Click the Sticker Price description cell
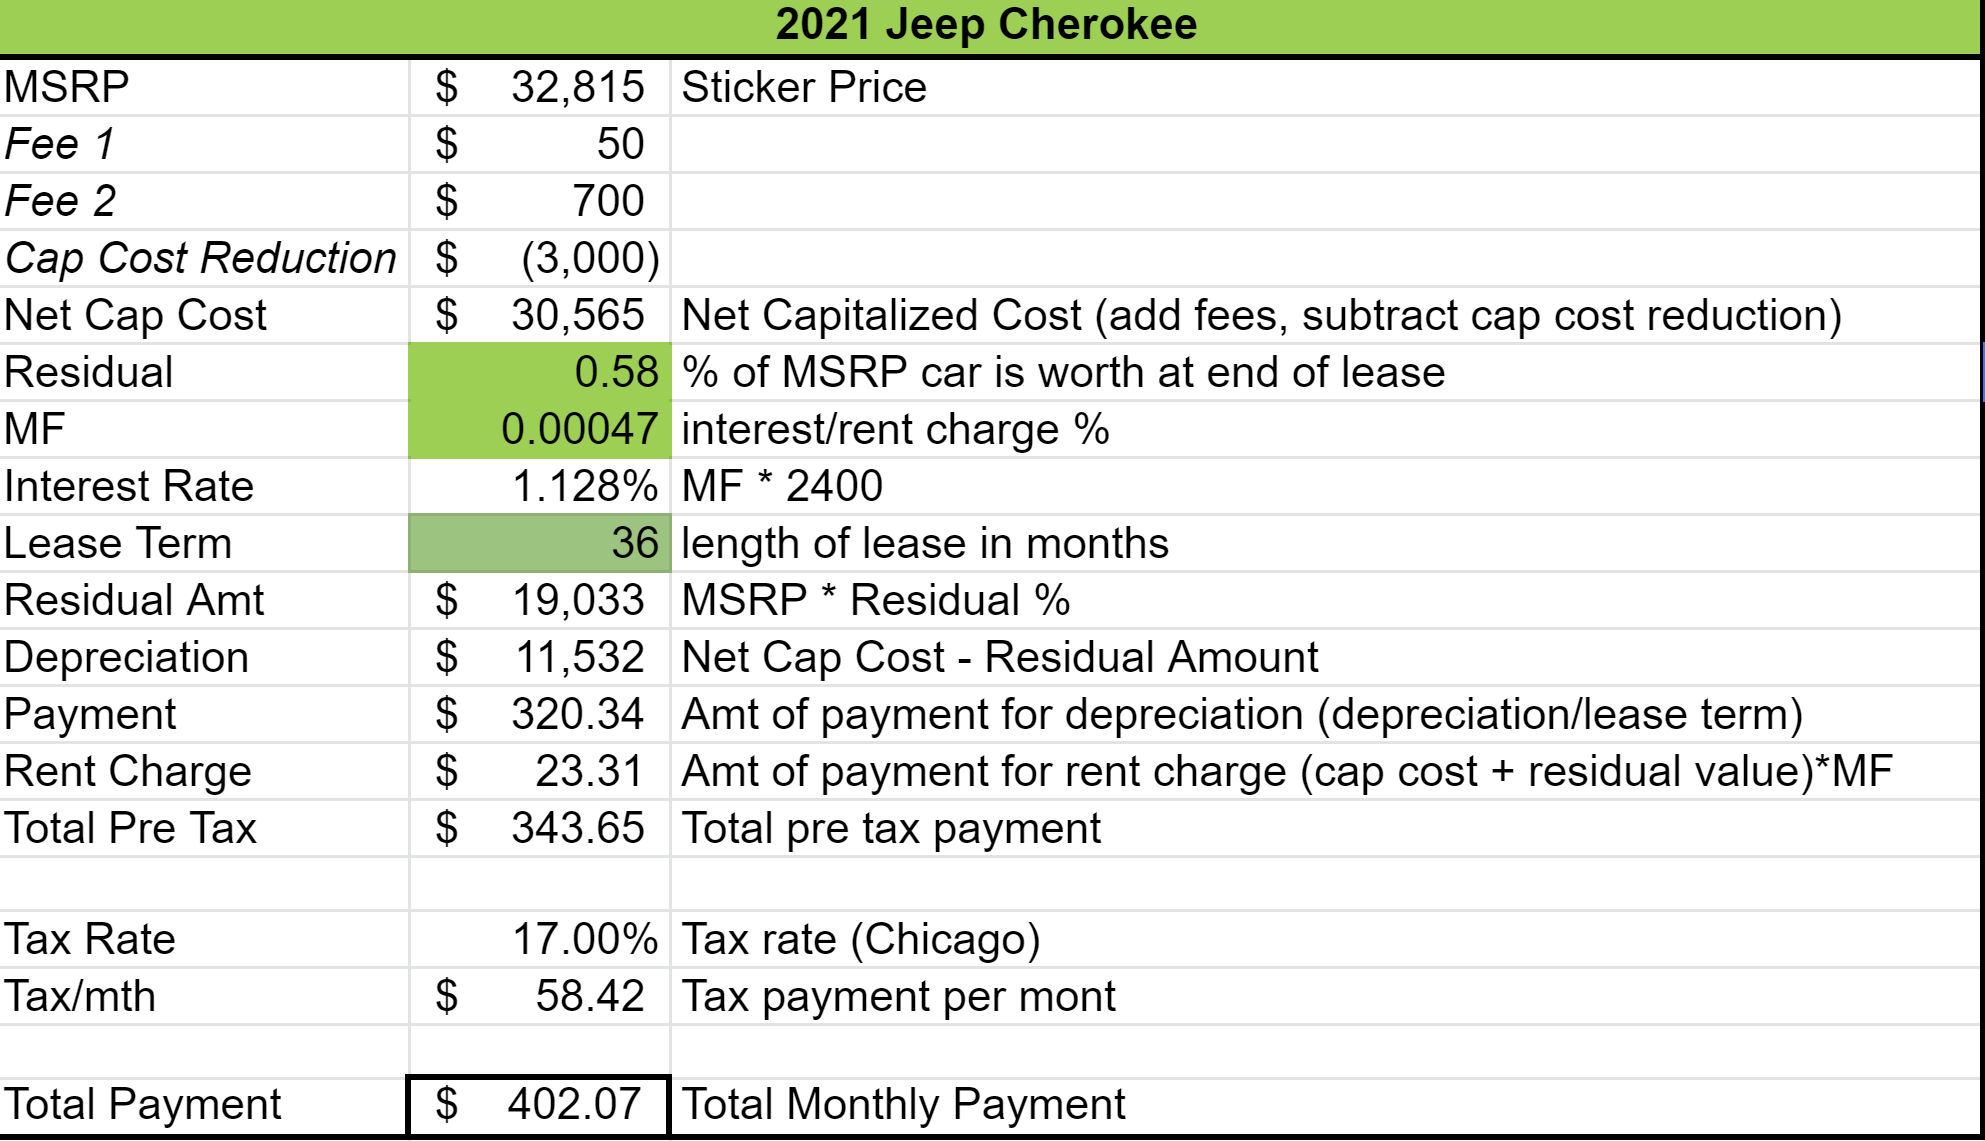Viewport: 1985px width, 1141px height. 1325,87
